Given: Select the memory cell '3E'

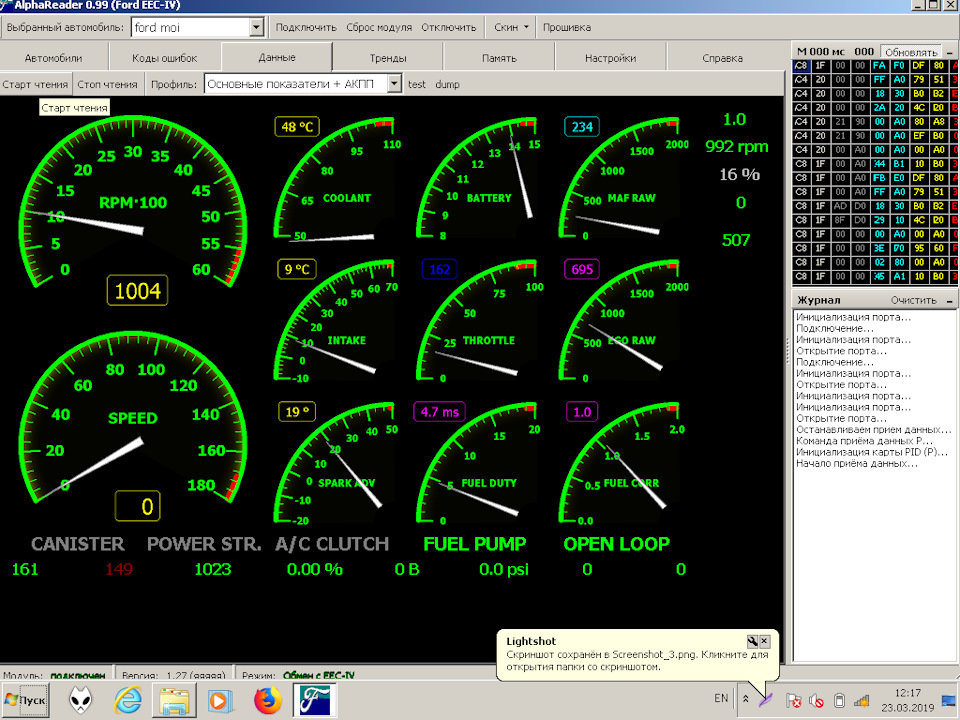Looking at the screenshot, I should click(879, 249).
